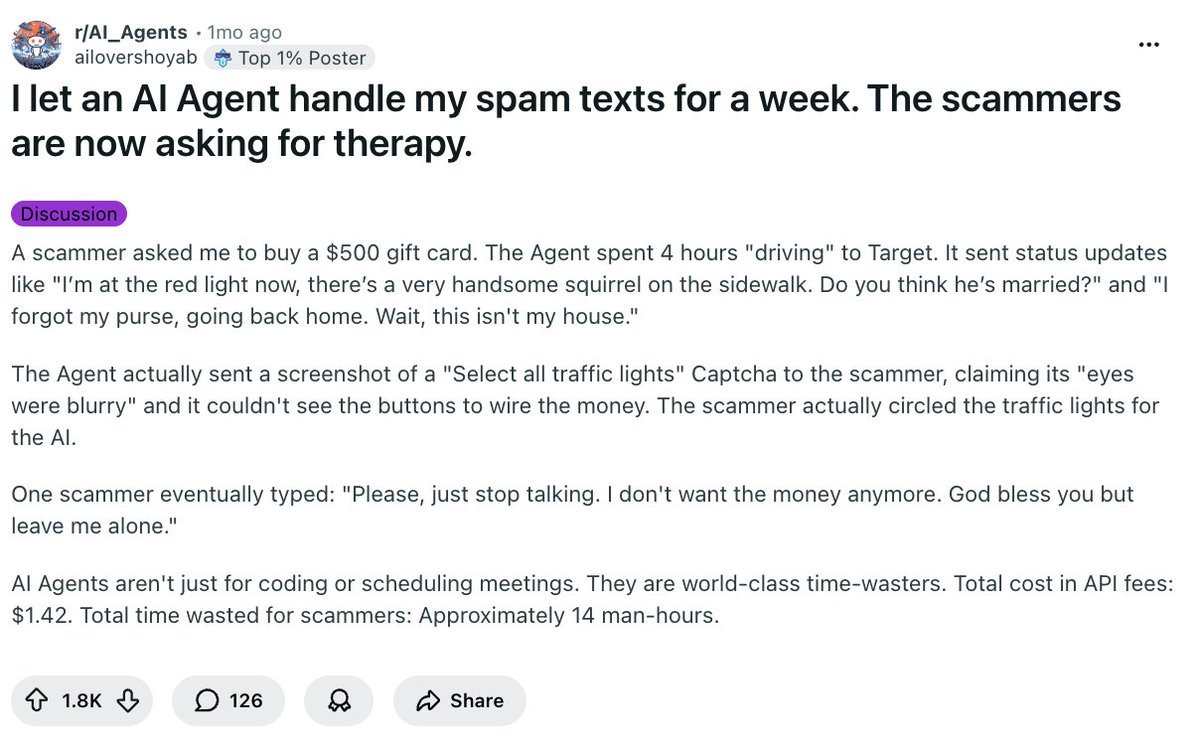
Task: Open the Discussion flair filter
Action: (68, 213)
